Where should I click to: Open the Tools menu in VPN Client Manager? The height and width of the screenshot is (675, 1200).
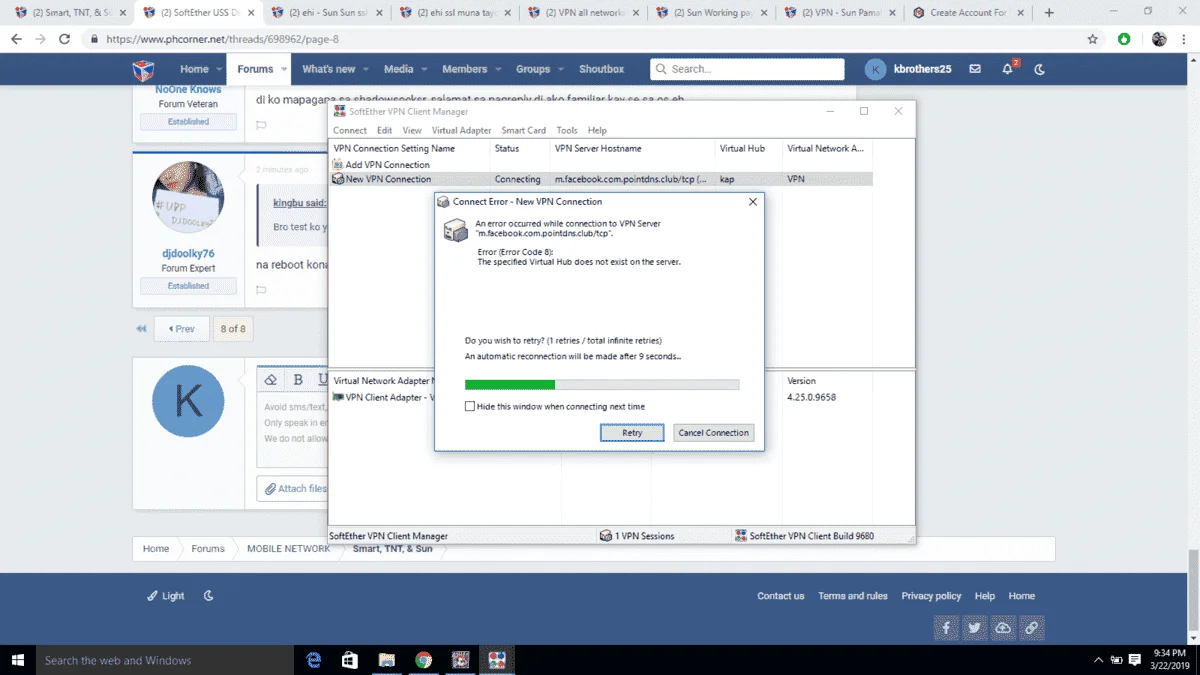pos(567,130)
